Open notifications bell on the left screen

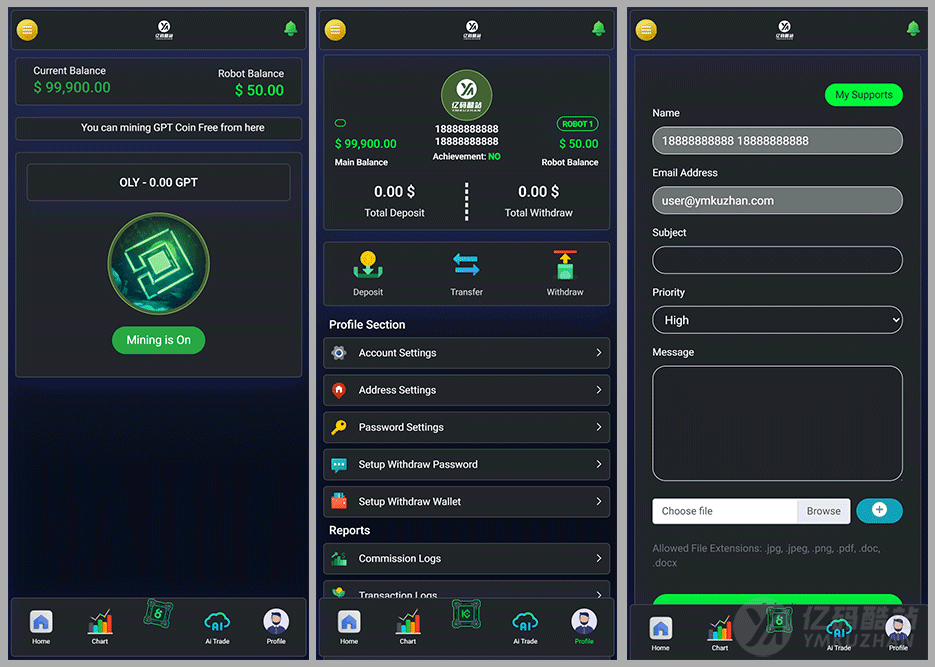point(291,29)
